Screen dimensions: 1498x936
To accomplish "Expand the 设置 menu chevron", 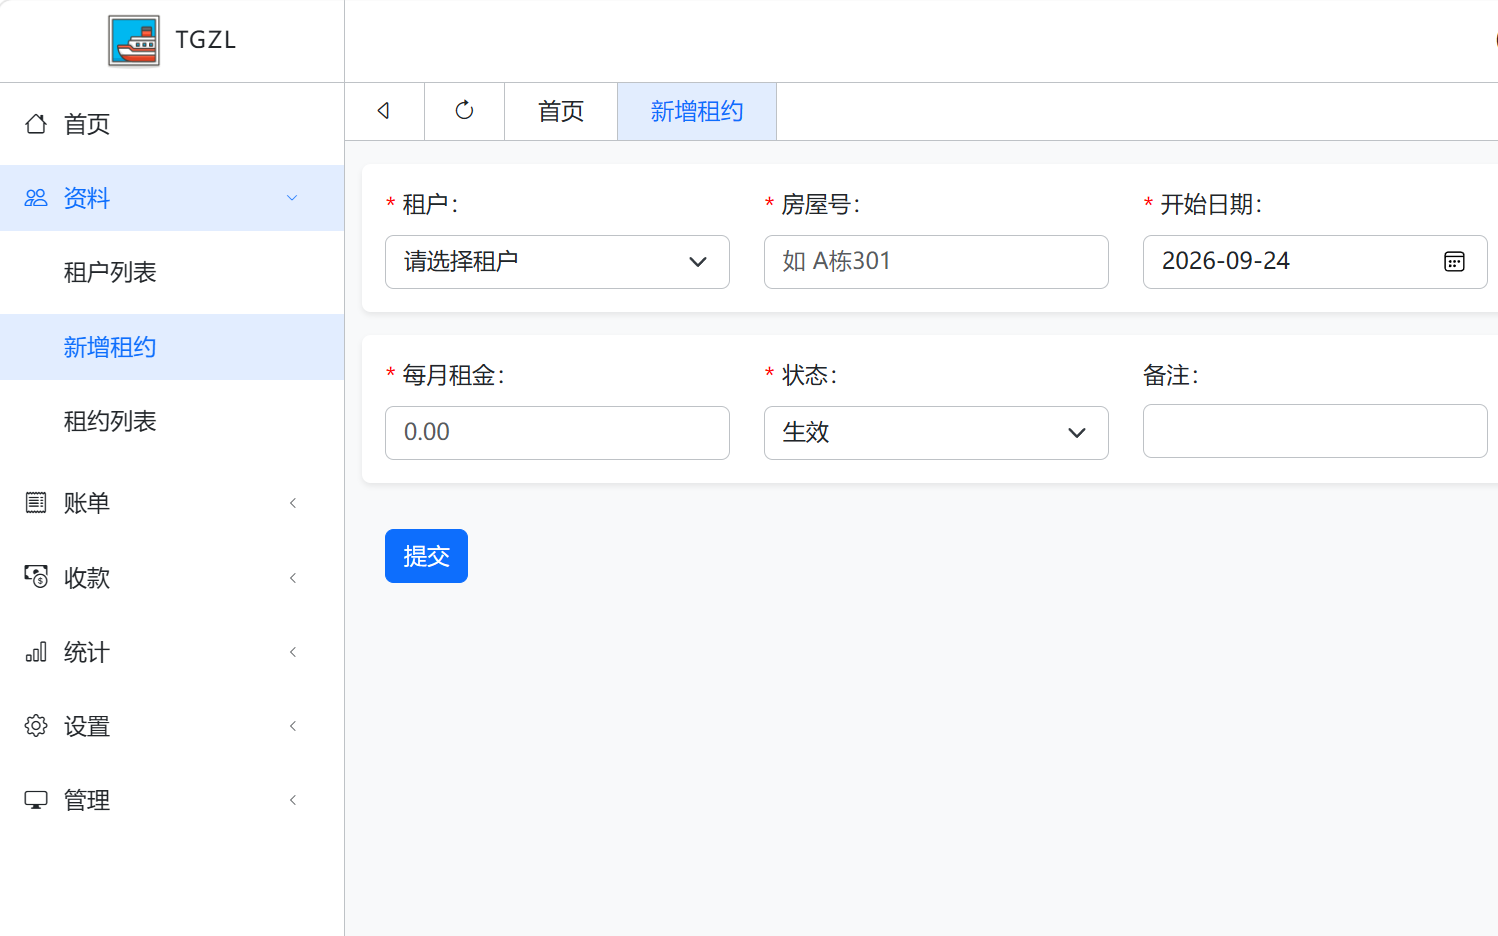I will click(293, 726).
